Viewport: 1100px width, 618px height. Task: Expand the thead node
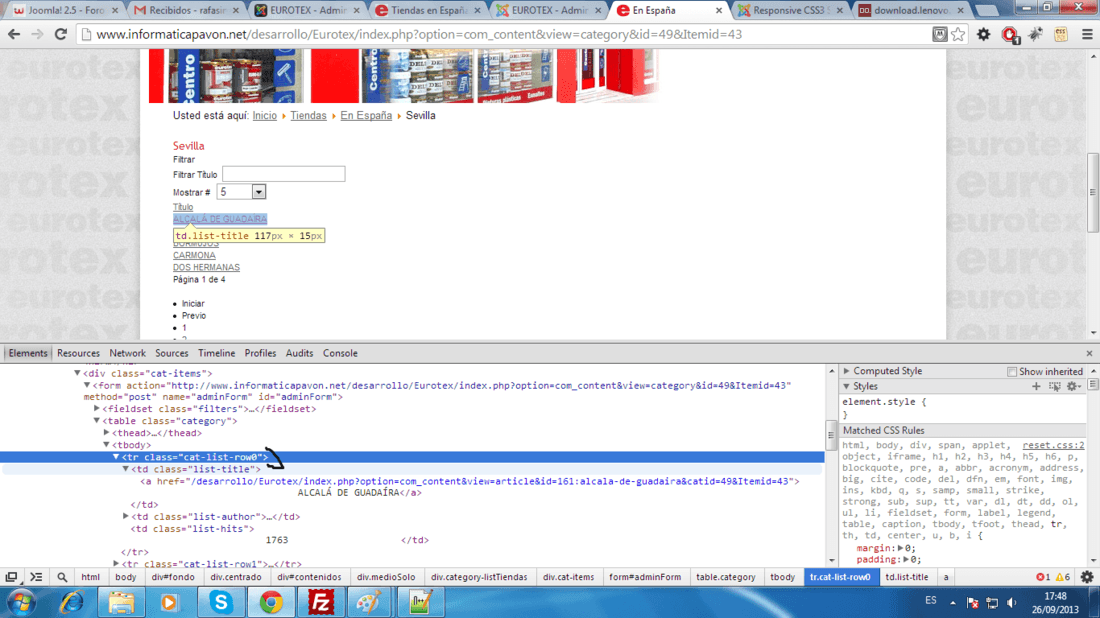coord(107,433)
